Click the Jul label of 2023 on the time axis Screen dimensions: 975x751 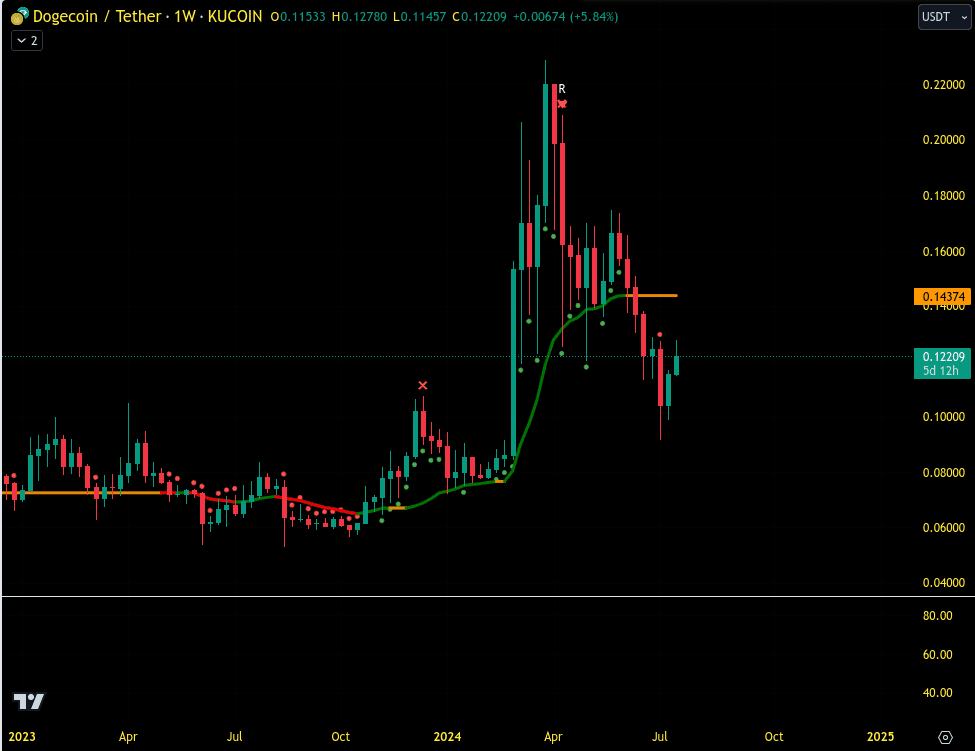pyautogui.click(x=234, y=737)
